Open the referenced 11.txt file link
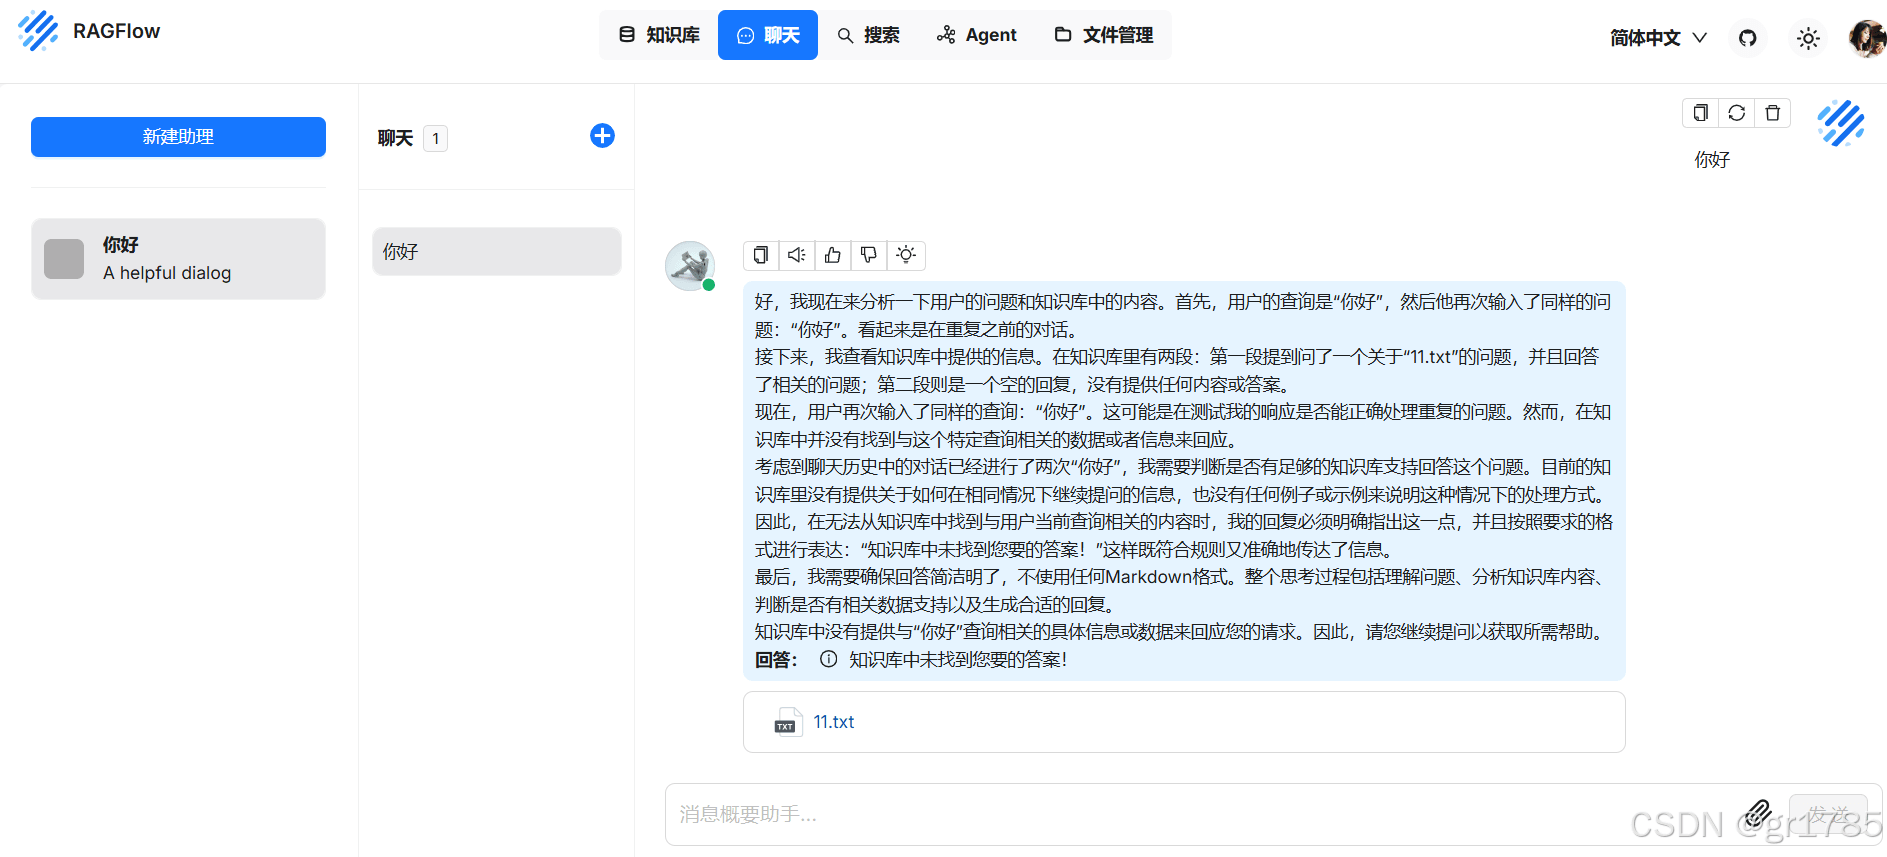Image resolution: width=1887 pixels, height=857 pixels. [x=833, y=722]
